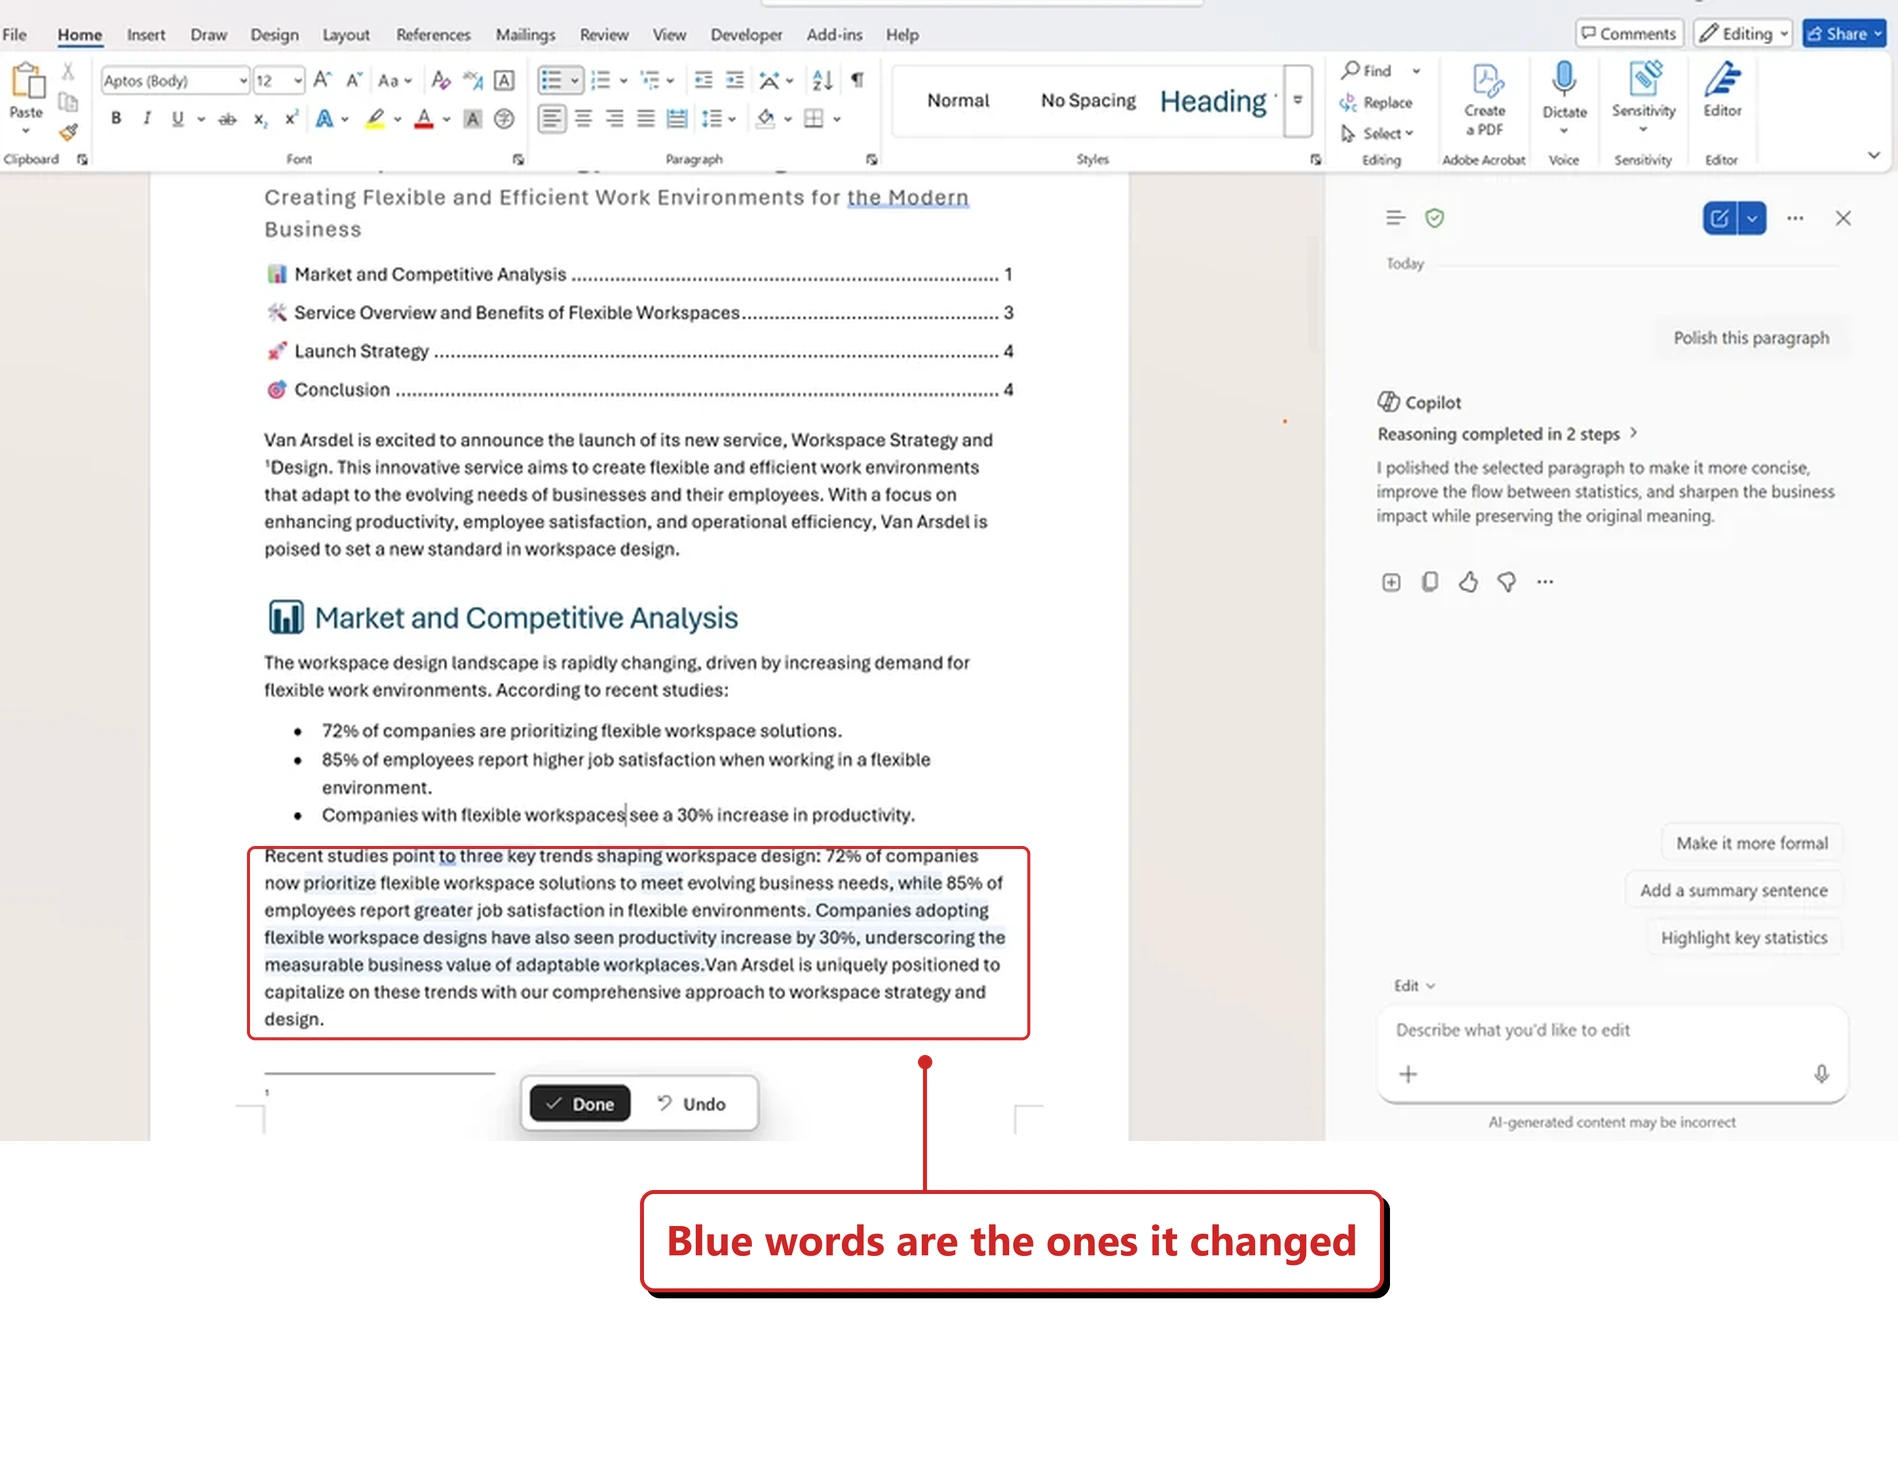Click the Find magnifier icon
The image size is (1898, 1481).
(x=1351, y=70)
